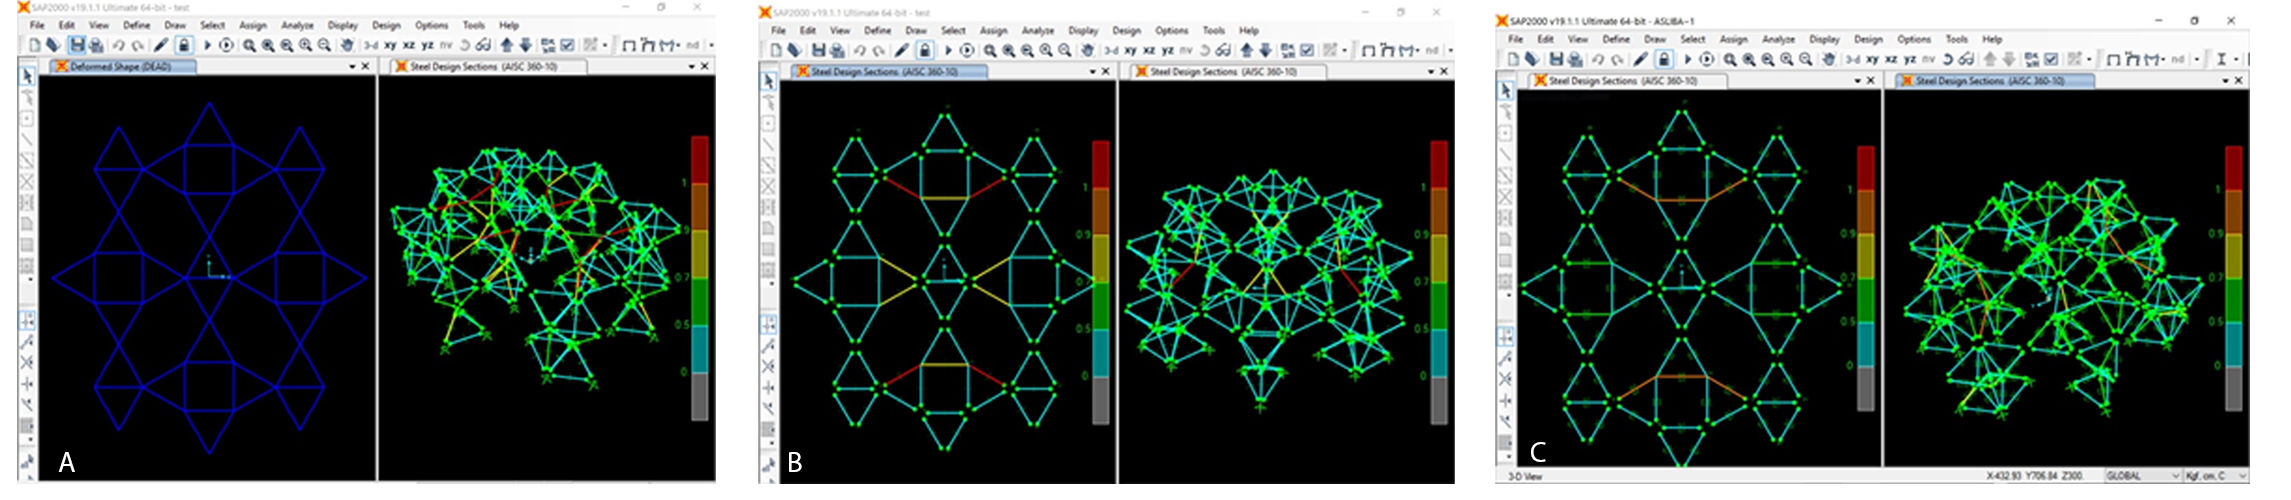Click perspective glasses icon in window B

tap(1223, 50)
